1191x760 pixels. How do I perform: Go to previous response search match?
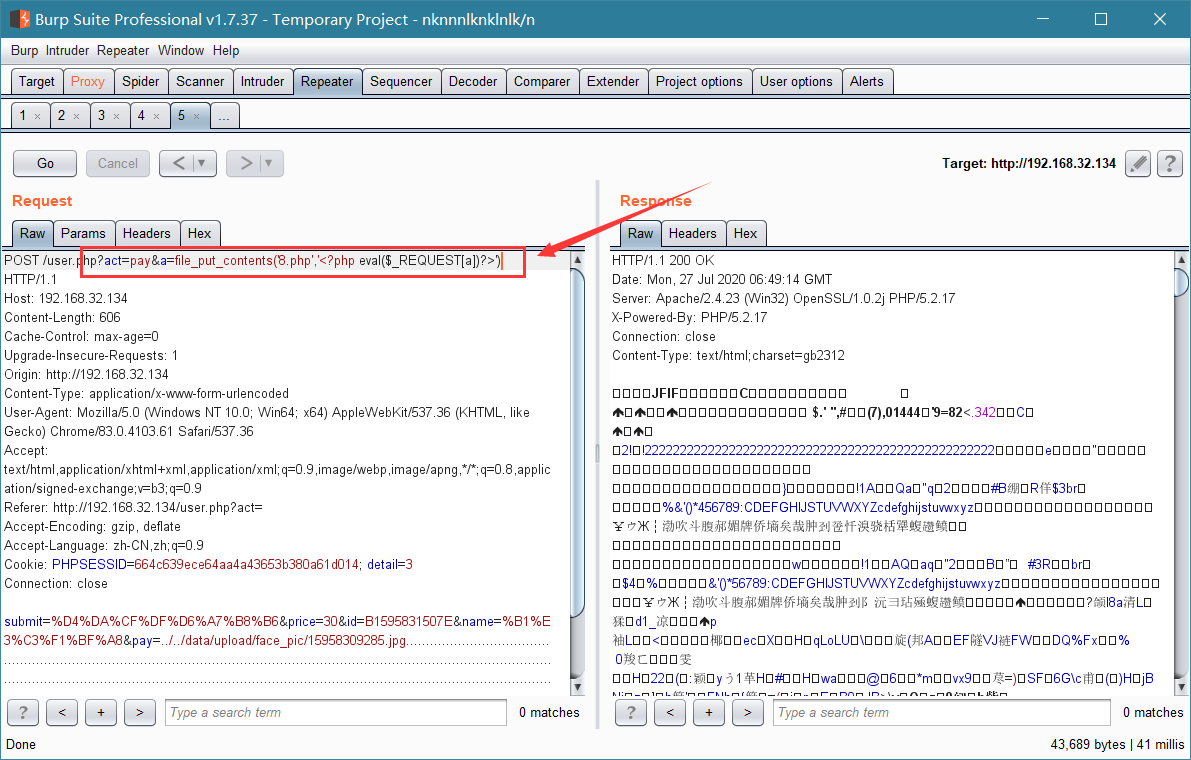point(670,712)
